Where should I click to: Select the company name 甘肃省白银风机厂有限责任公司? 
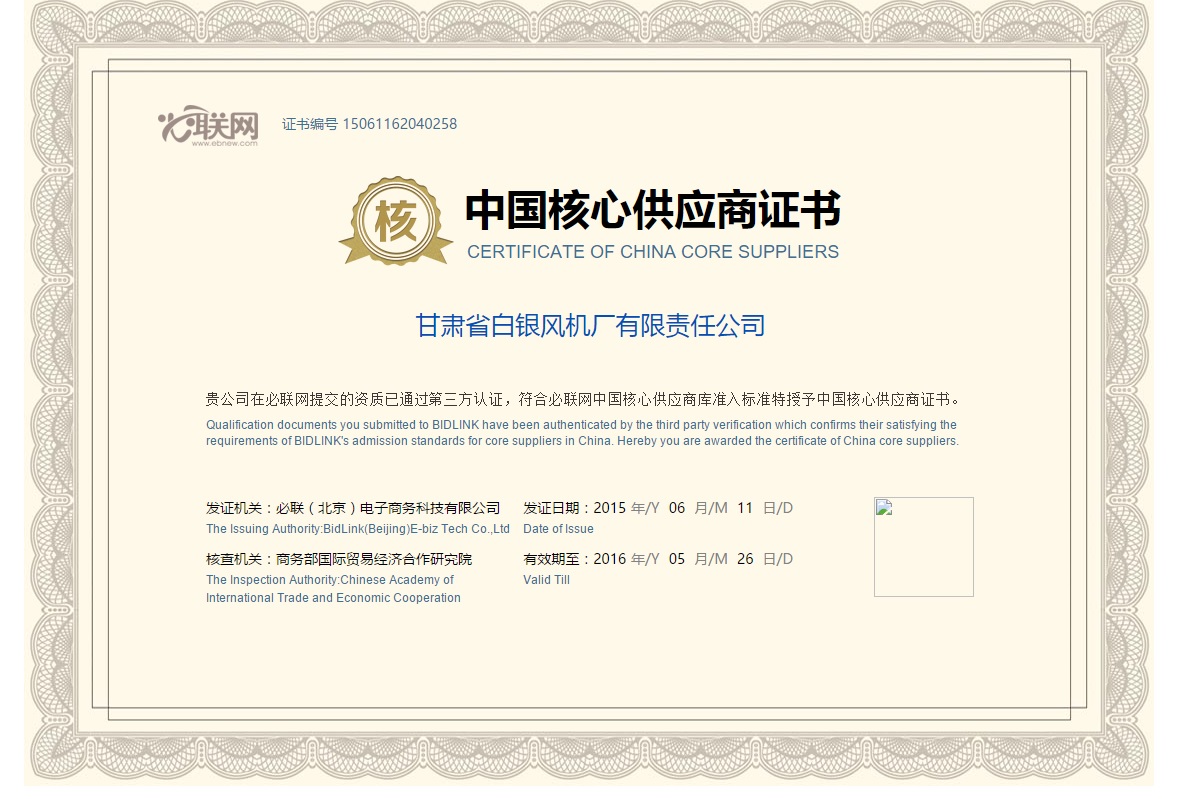(x=591, y=326)
